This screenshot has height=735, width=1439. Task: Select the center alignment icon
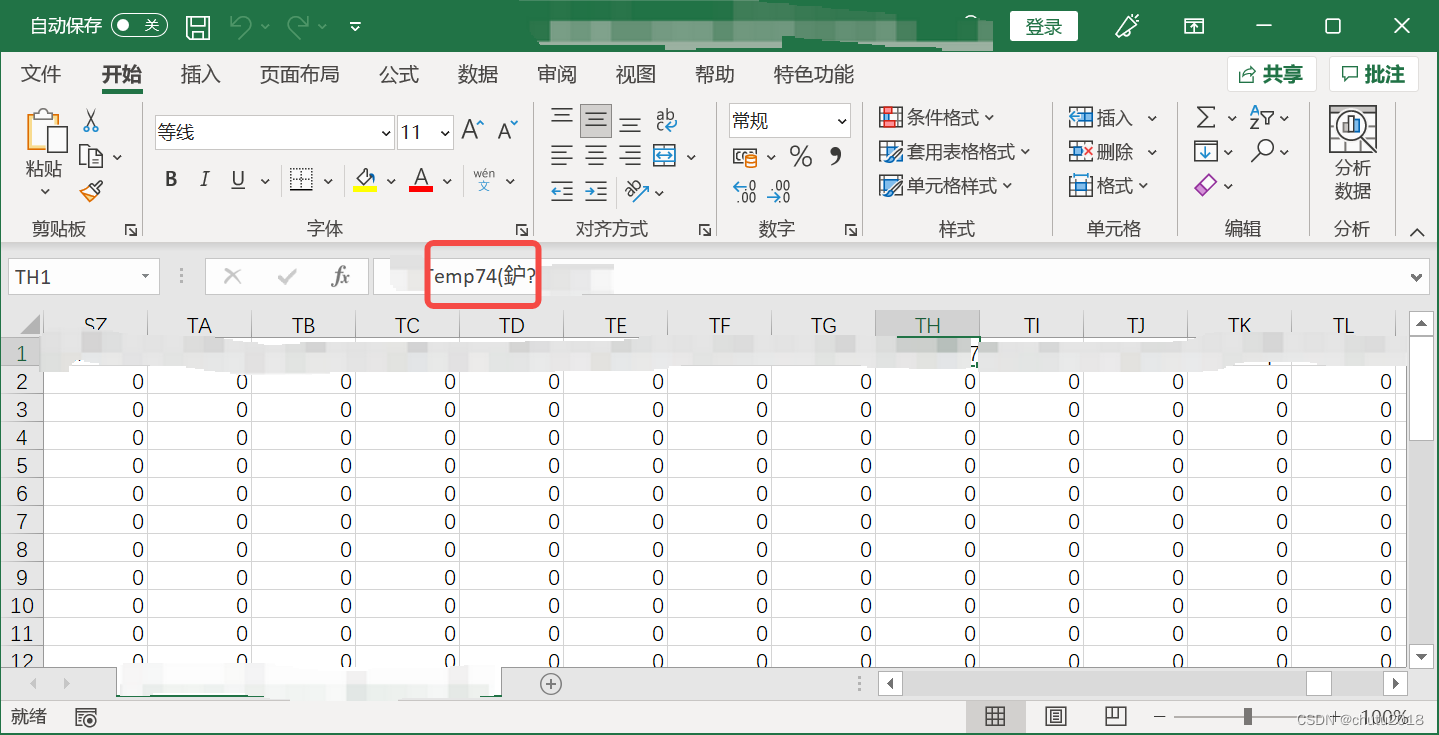tap(595, 155)
